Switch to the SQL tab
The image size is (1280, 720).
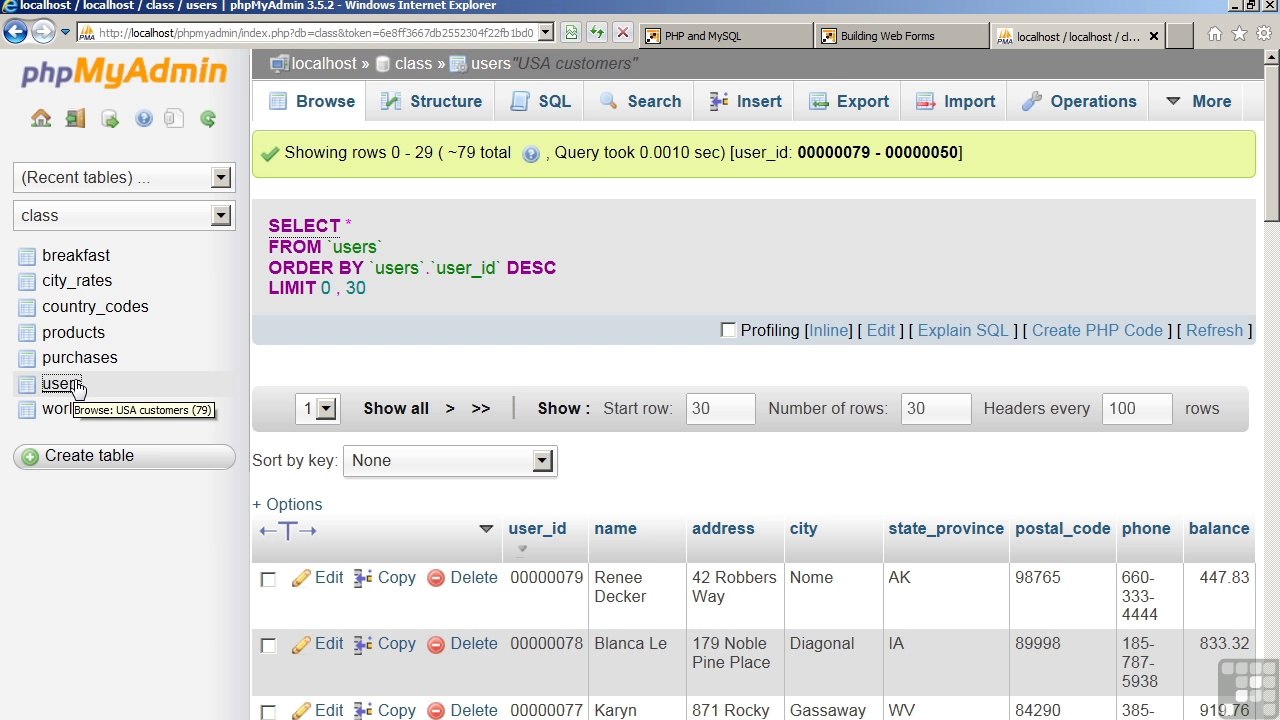pyautogui.click(x=541, y=101)
